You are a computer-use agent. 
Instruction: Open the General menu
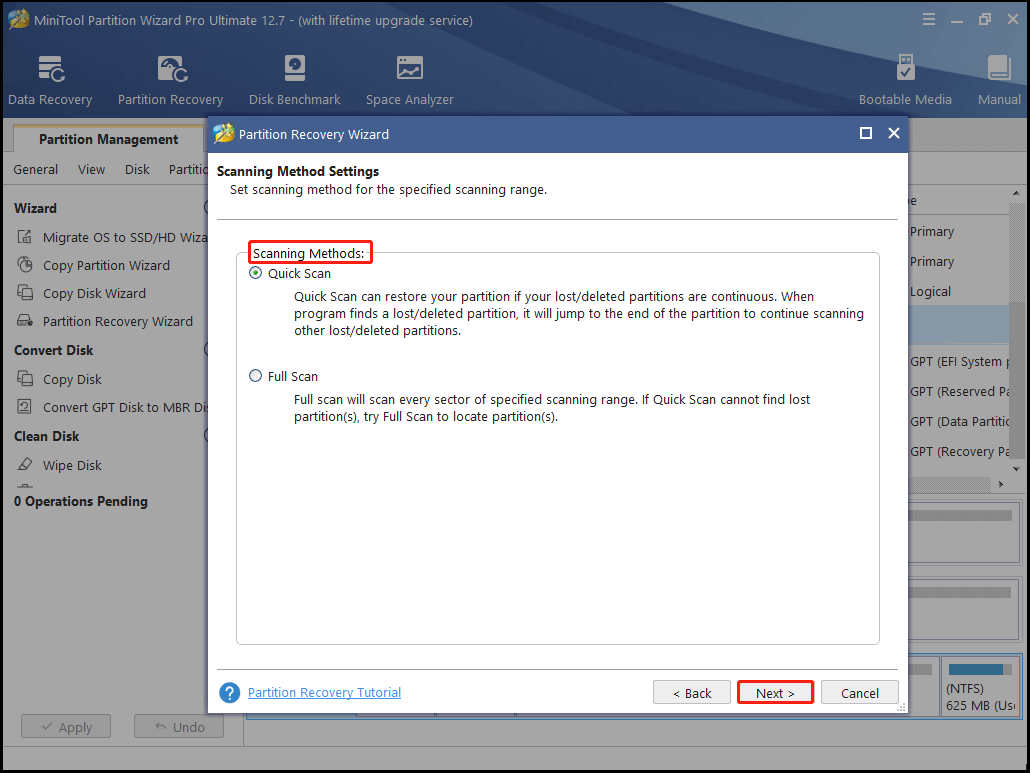[x=35, y=169]
